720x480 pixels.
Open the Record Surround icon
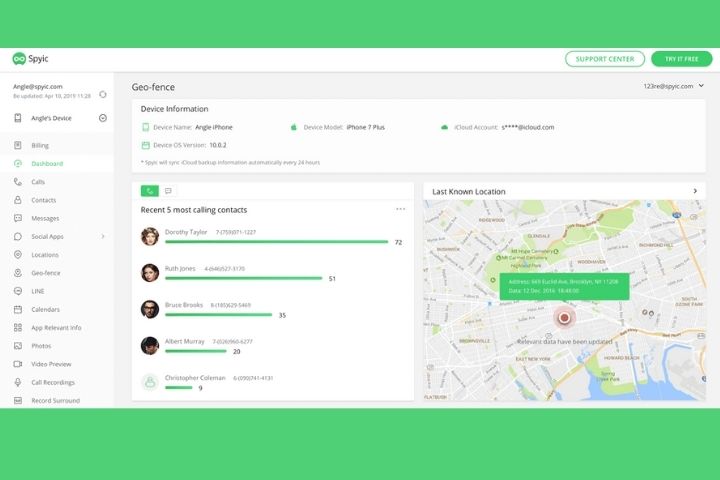tap(17, 401)
